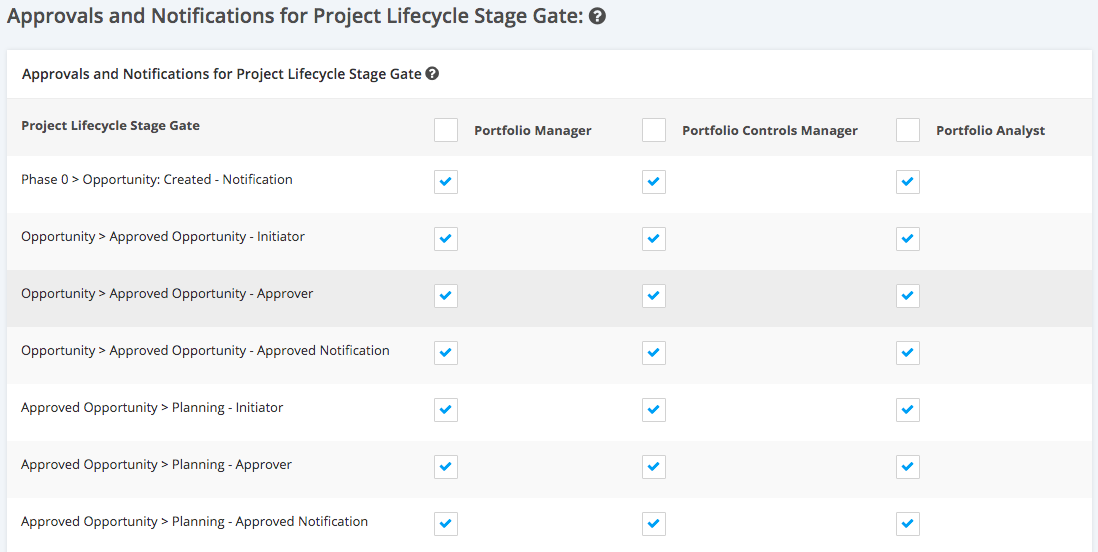
Task: Uncheck Portfolio Analyst for Planning Approved Notification
Action: point(908,524)
